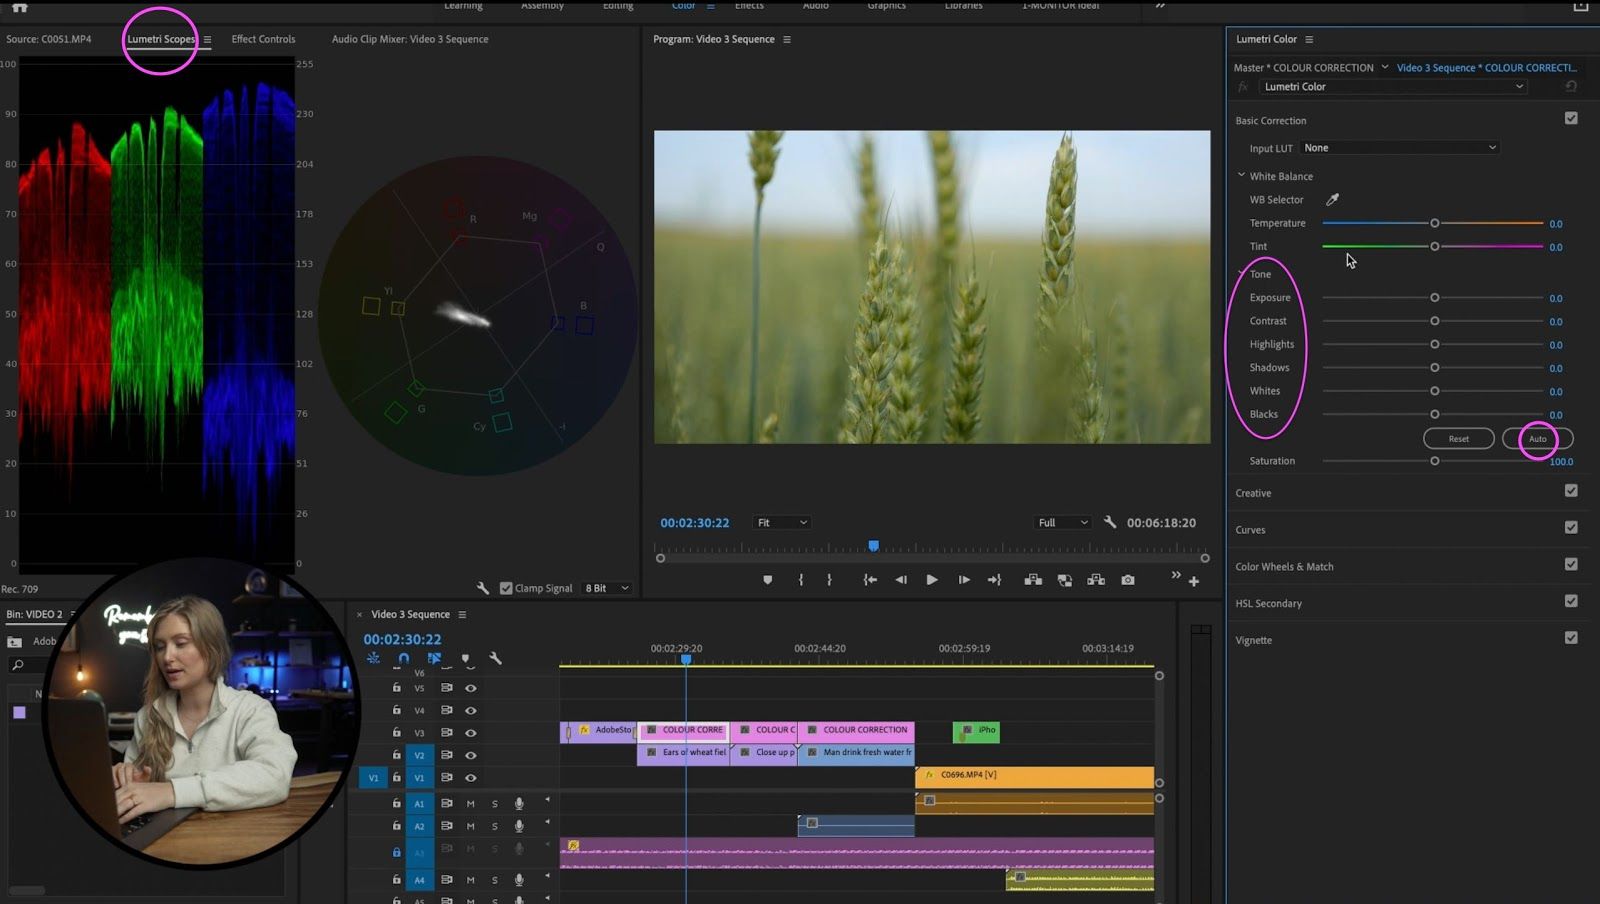Disable the Basic Correction checkbox

coord(1571,118)
